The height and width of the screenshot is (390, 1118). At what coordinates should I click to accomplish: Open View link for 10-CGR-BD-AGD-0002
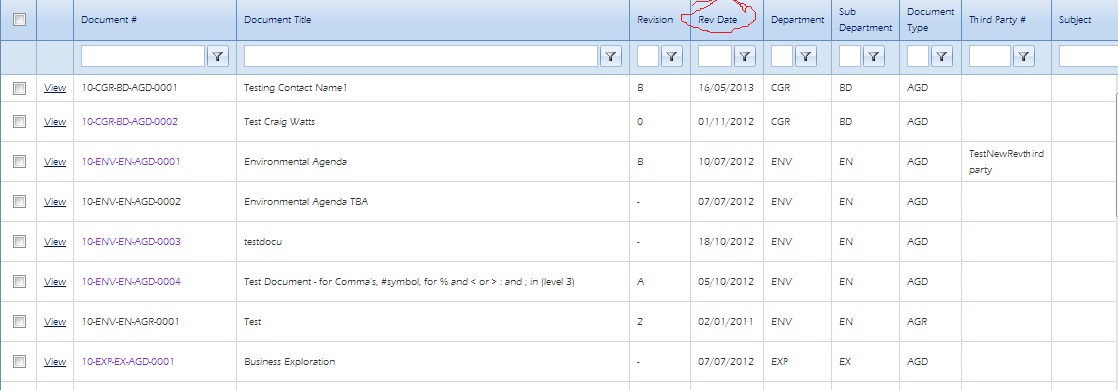click(x=55, y=122)
